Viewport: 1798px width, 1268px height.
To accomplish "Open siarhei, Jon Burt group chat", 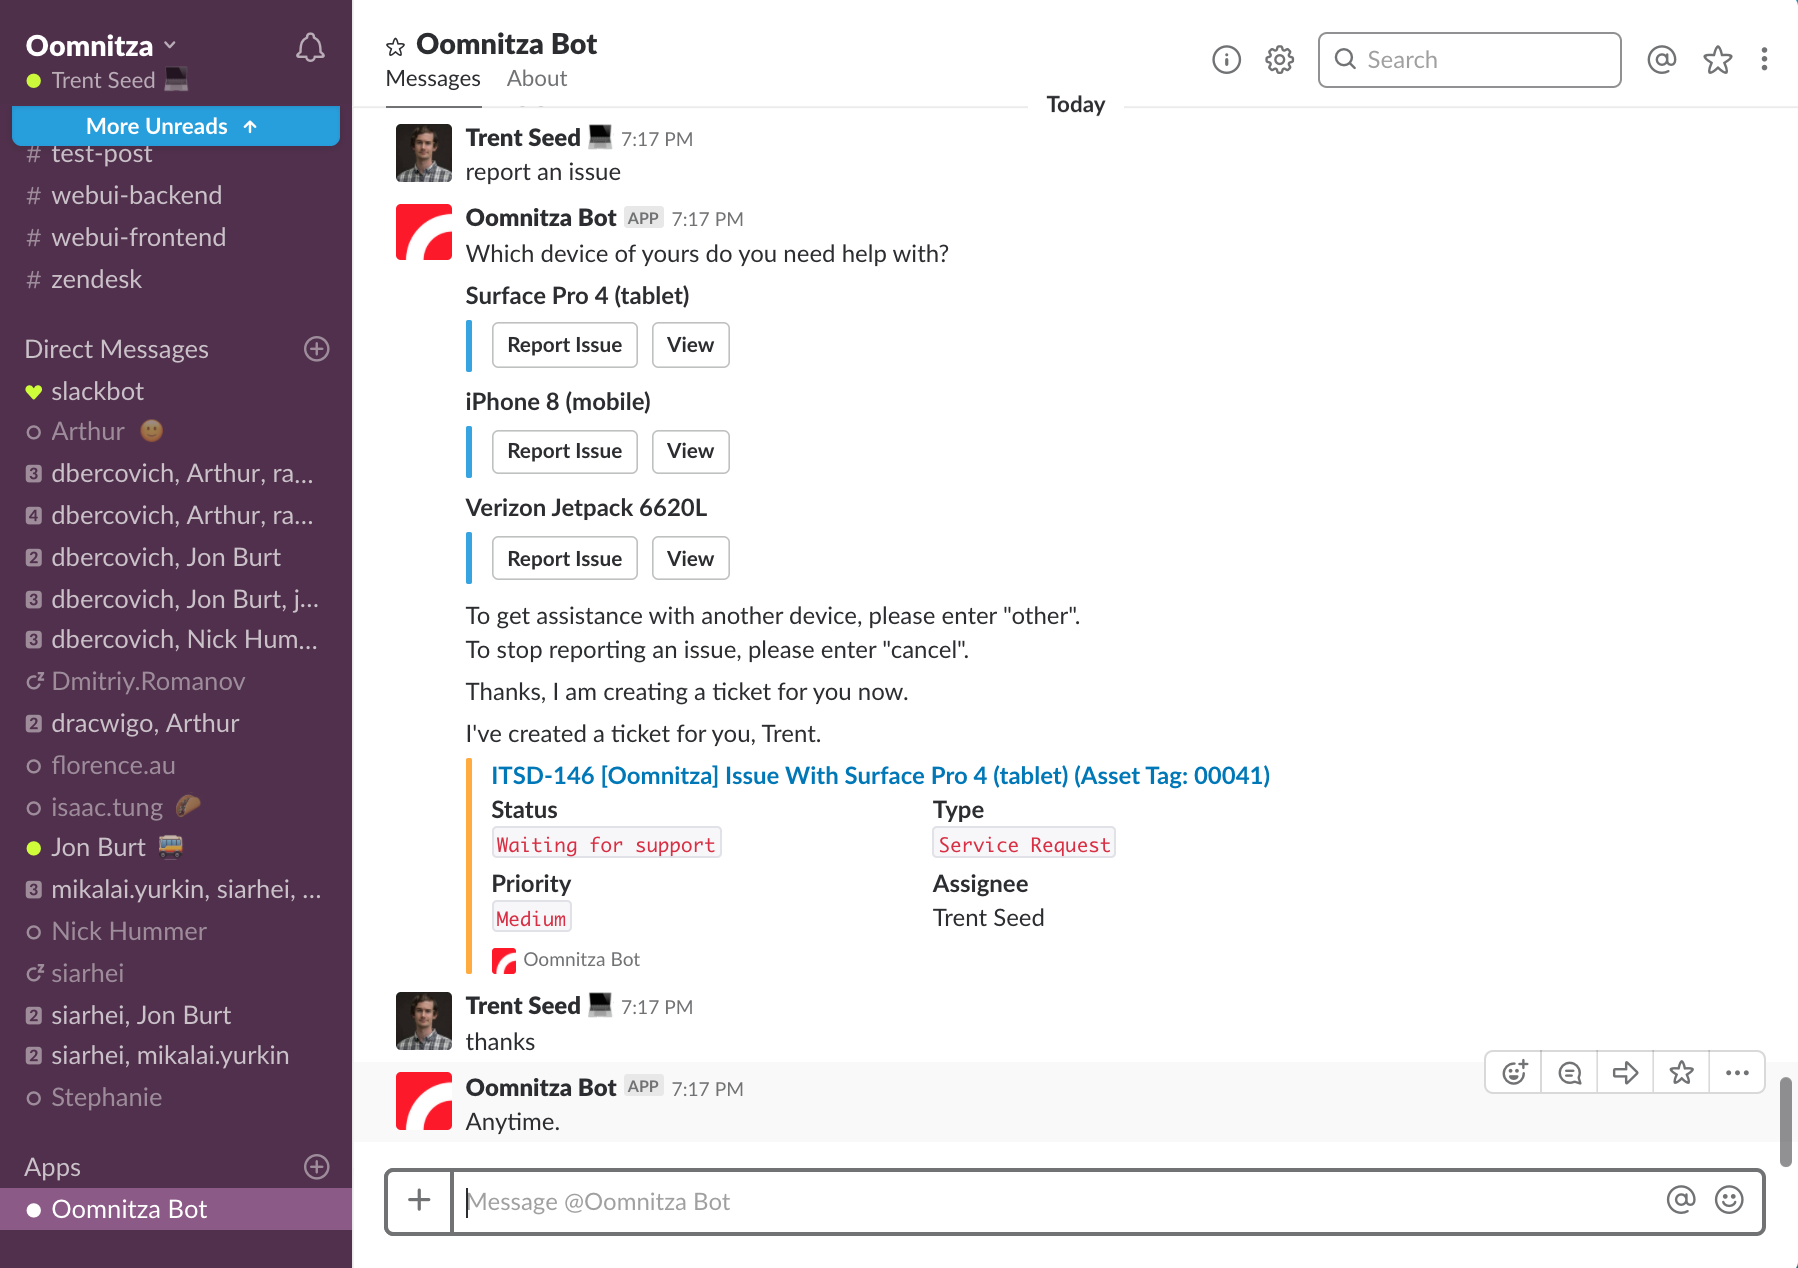I will [x=176, y=1015].
